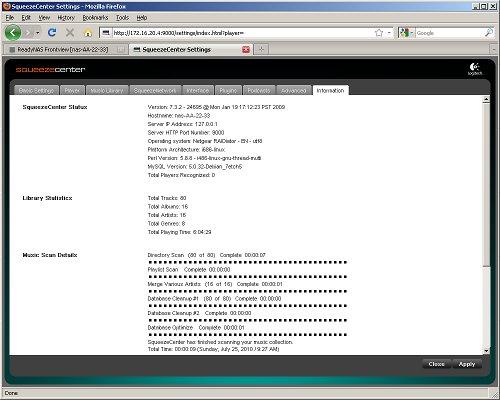Click the Library Statistics heading

(47, 198)
